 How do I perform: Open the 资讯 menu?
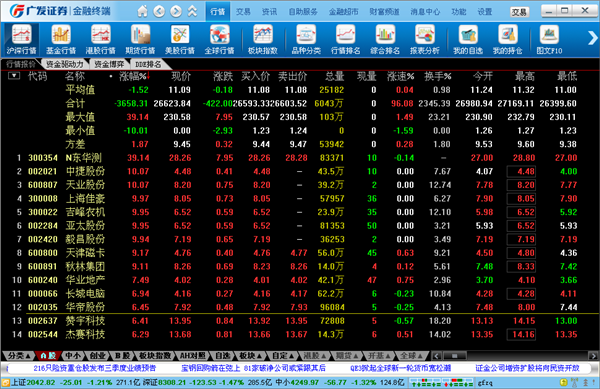269,12
